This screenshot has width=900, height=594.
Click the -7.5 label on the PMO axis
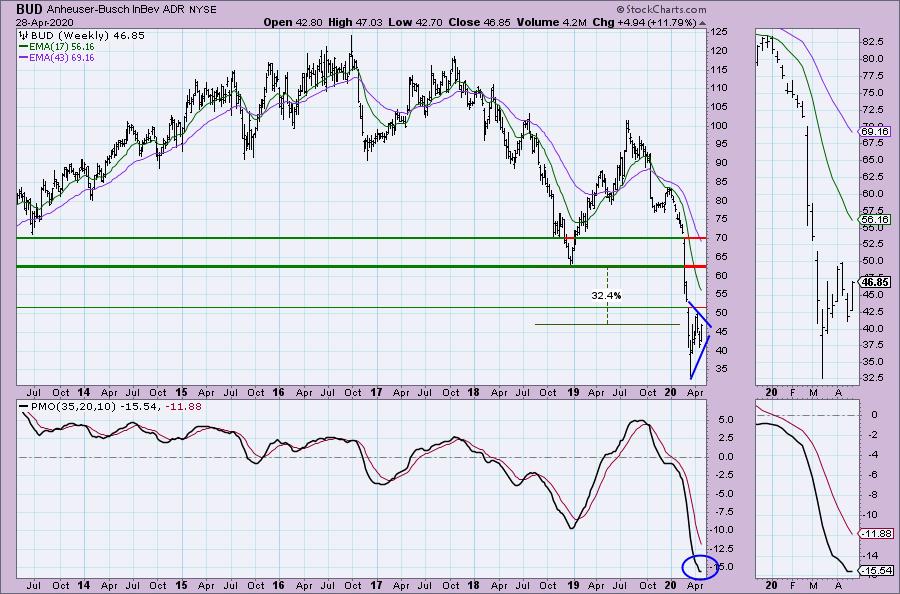[x=723, y=512]
